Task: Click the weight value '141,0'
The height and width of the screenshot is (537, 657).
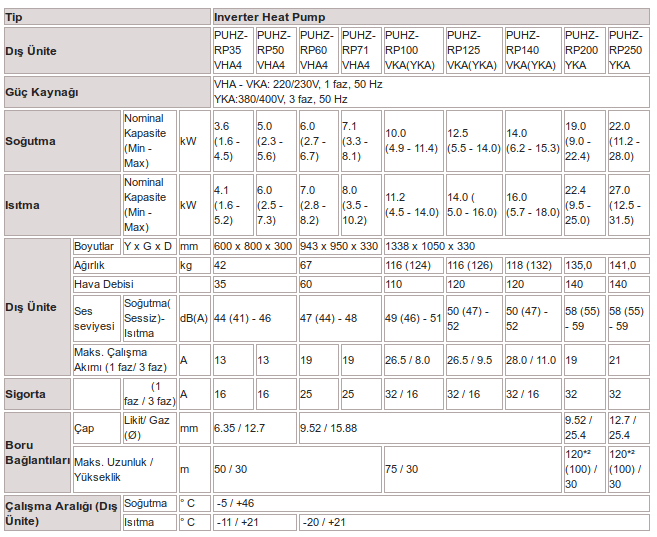Action: [629, 265]
